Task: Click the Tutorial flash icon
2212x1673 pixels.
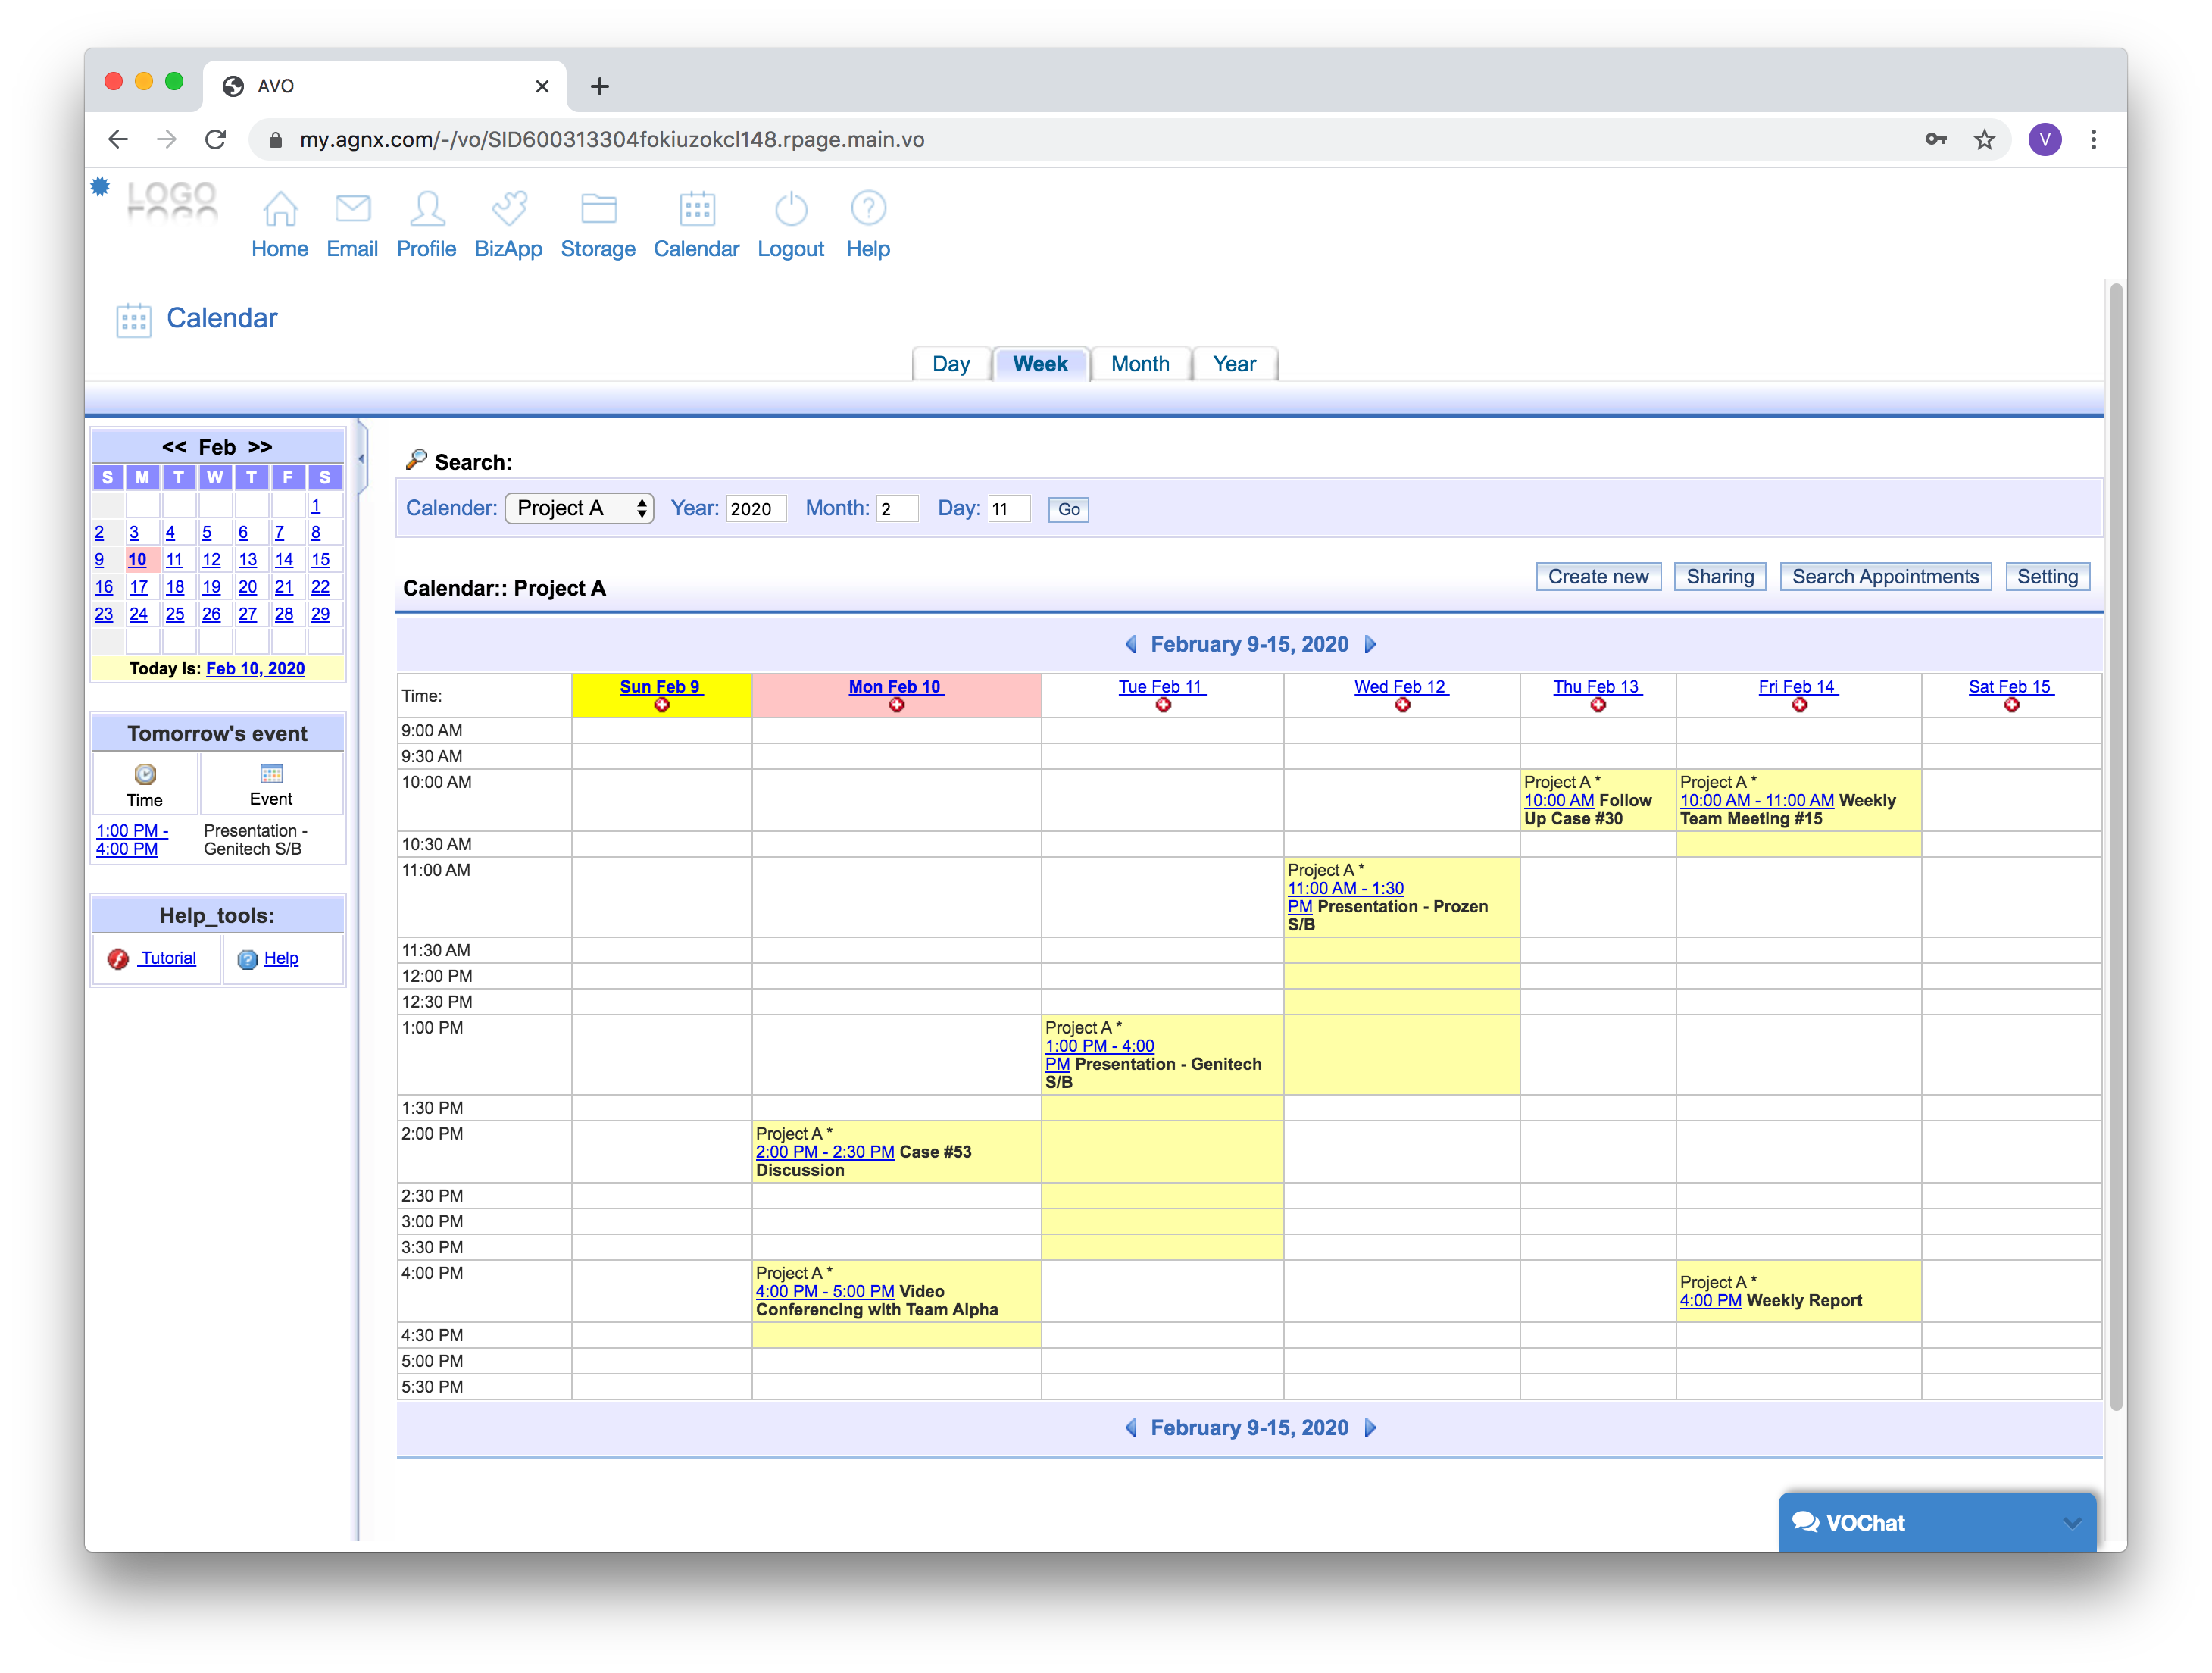Action: pos(118,959)
